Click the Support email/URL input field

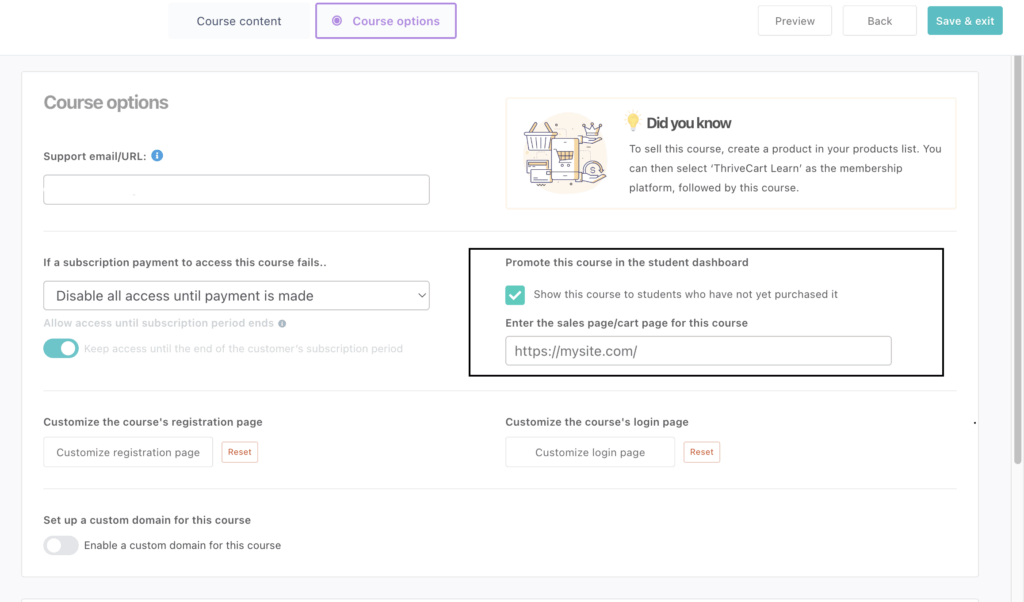tap(236, 190)
